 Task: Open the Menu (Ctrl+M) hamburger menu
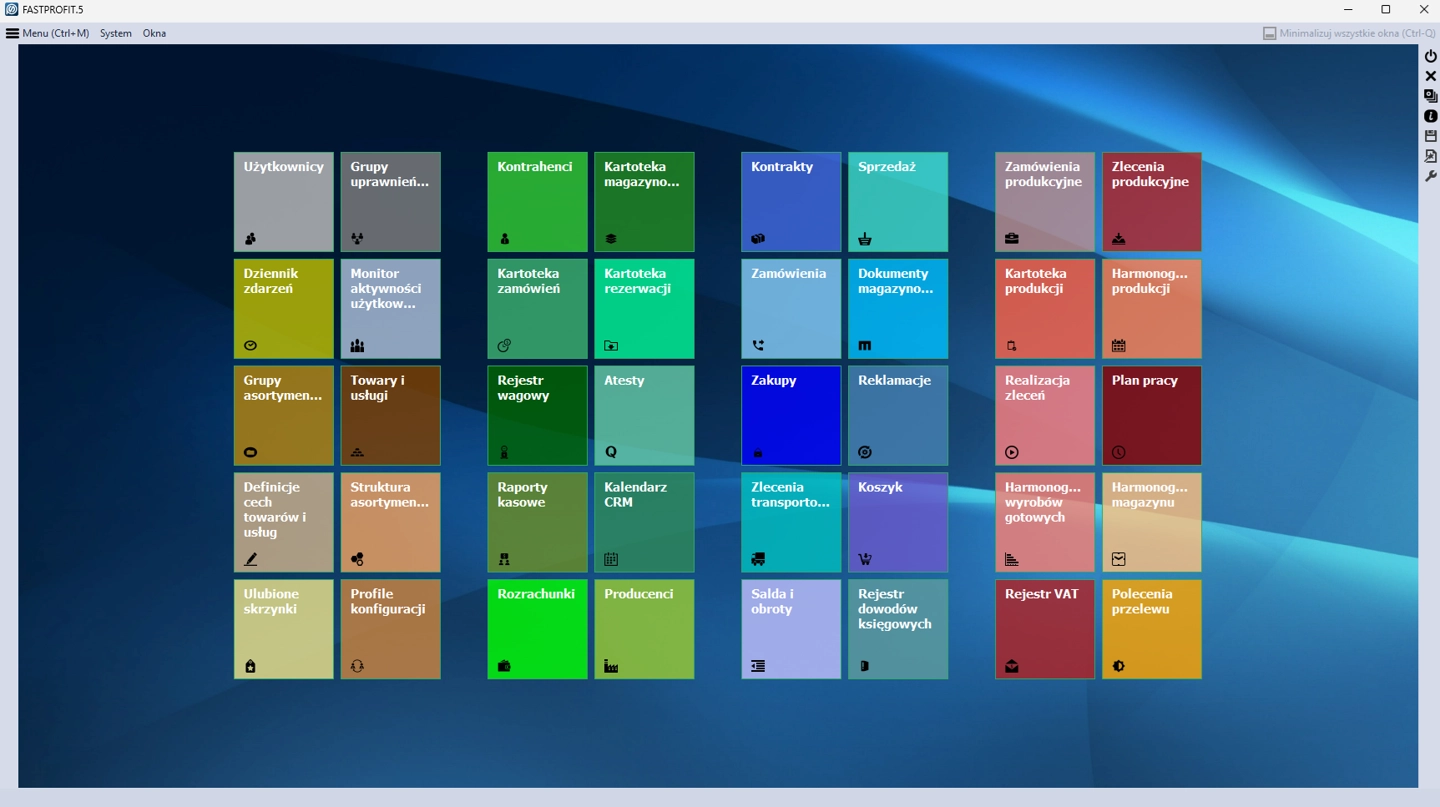[47, 33]
